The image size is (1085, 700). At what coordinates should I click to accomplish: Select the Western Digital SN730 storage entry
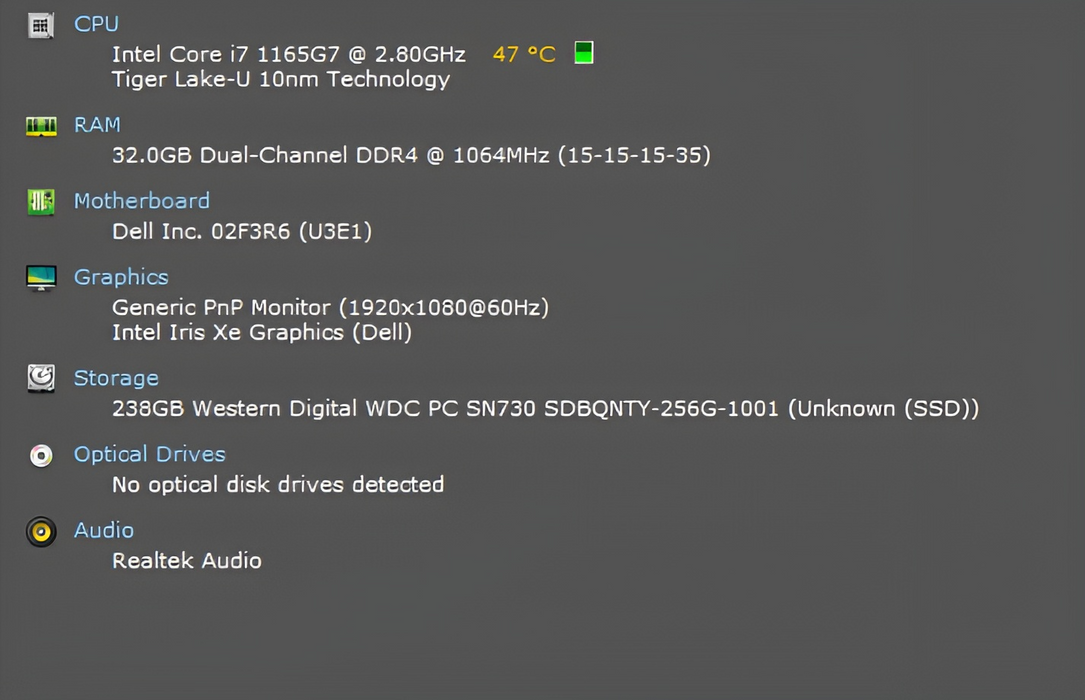[x=545, y=408]
